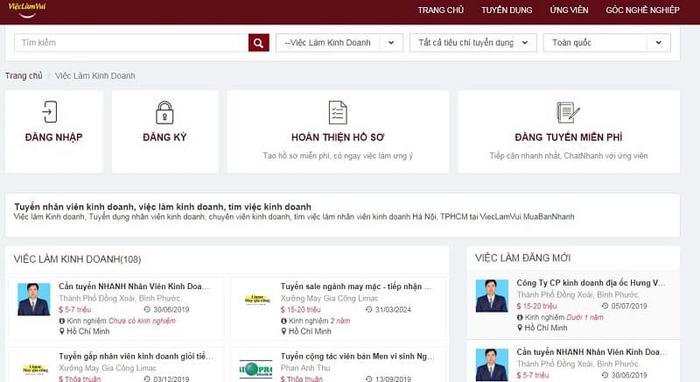Image resolution: width=700 pixels, height=382 pixels.
Task: Click the Limac logo on the Tuyển gấp card
Action: pyautogui.click(x=35, y=369)
